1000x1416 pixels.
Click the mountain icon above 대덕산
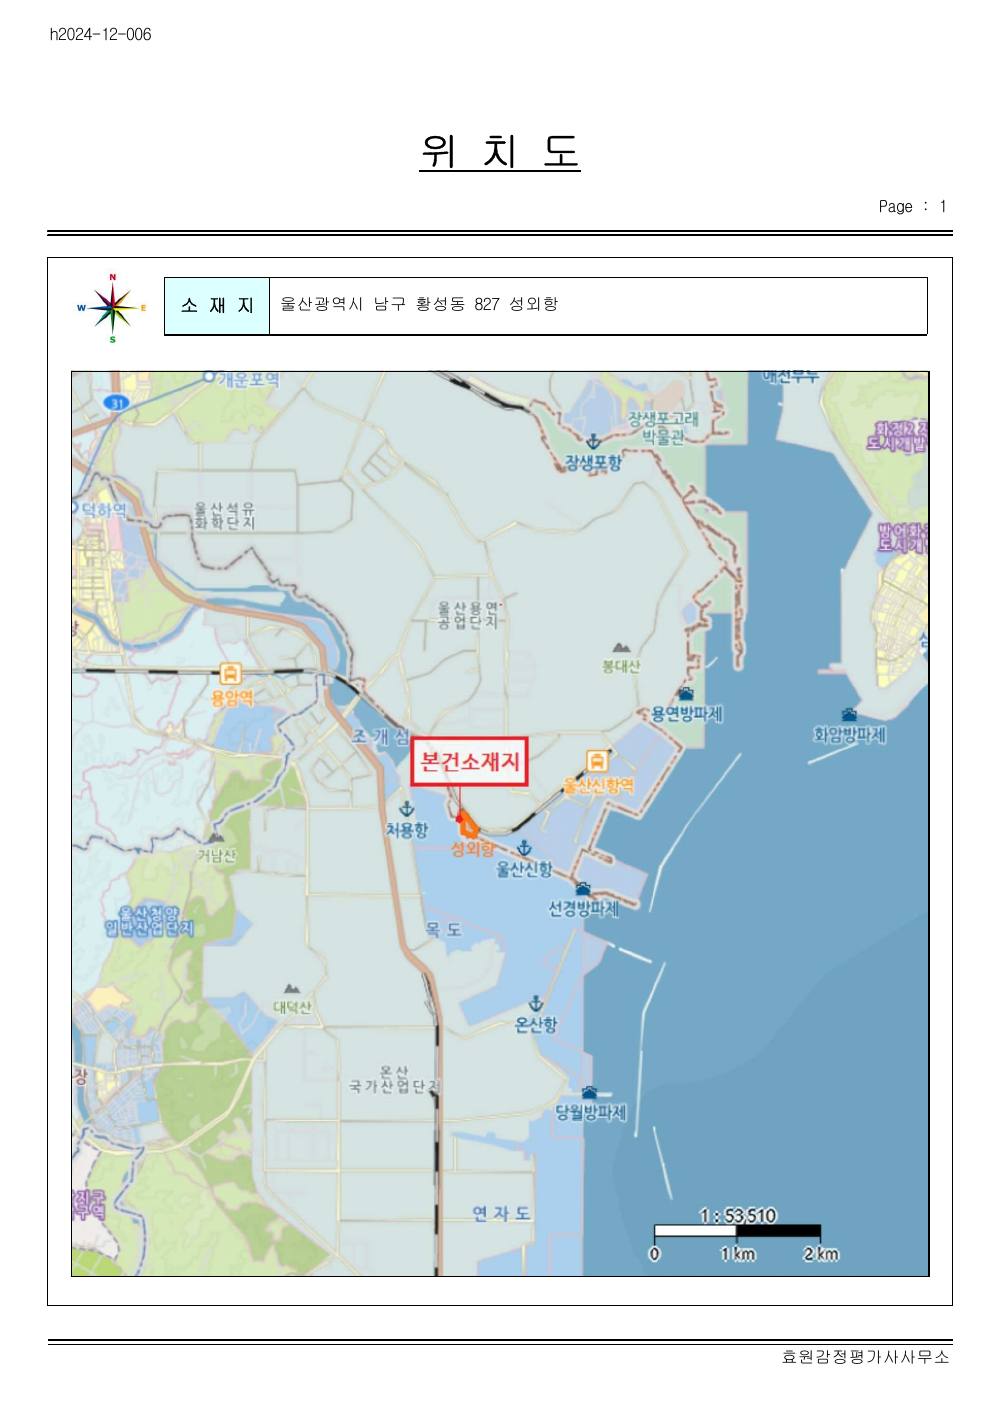click(291, 989)
